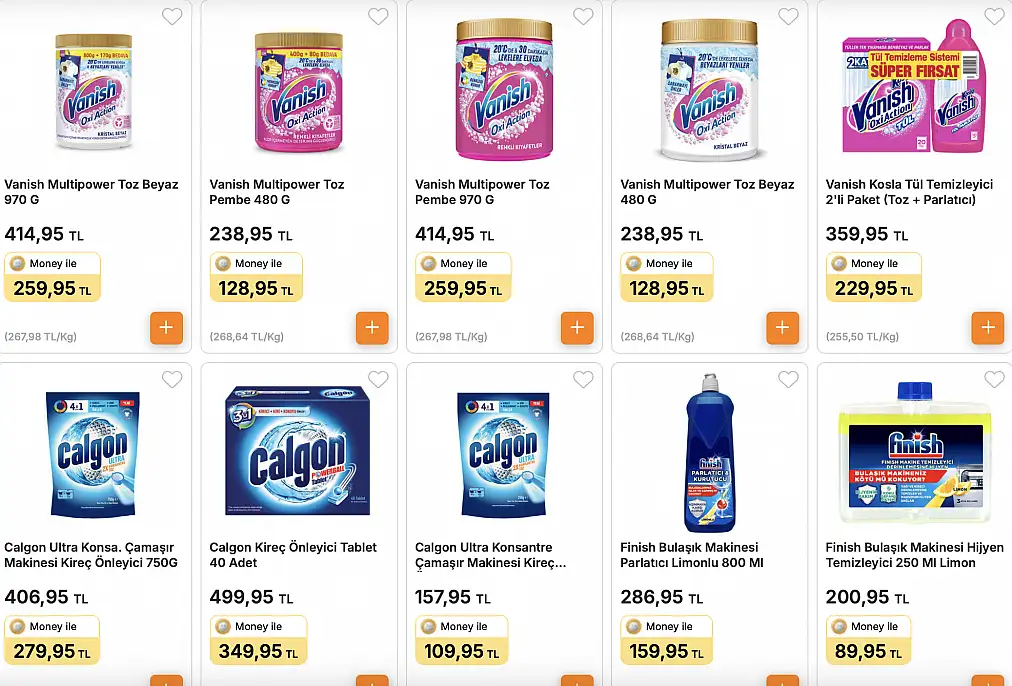This screenshot has width=1012, height=686.
Task: Open Vanish Kosla Tül Temizleyici product title
Action: coord(909,192)
